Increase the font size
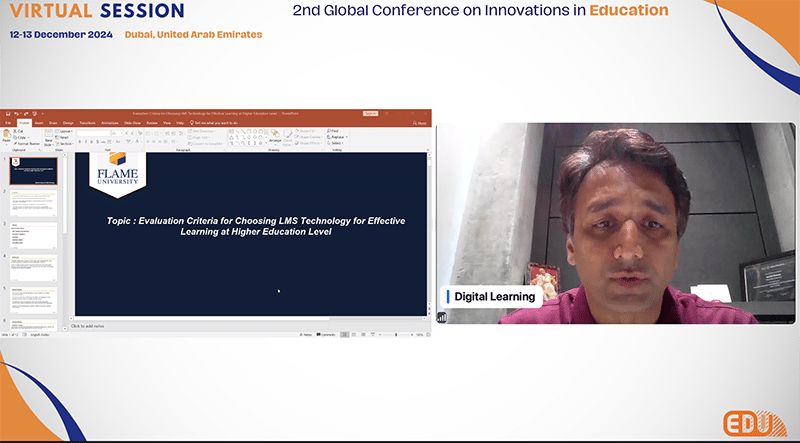800x443 pixels. click(x=126, y=133)
